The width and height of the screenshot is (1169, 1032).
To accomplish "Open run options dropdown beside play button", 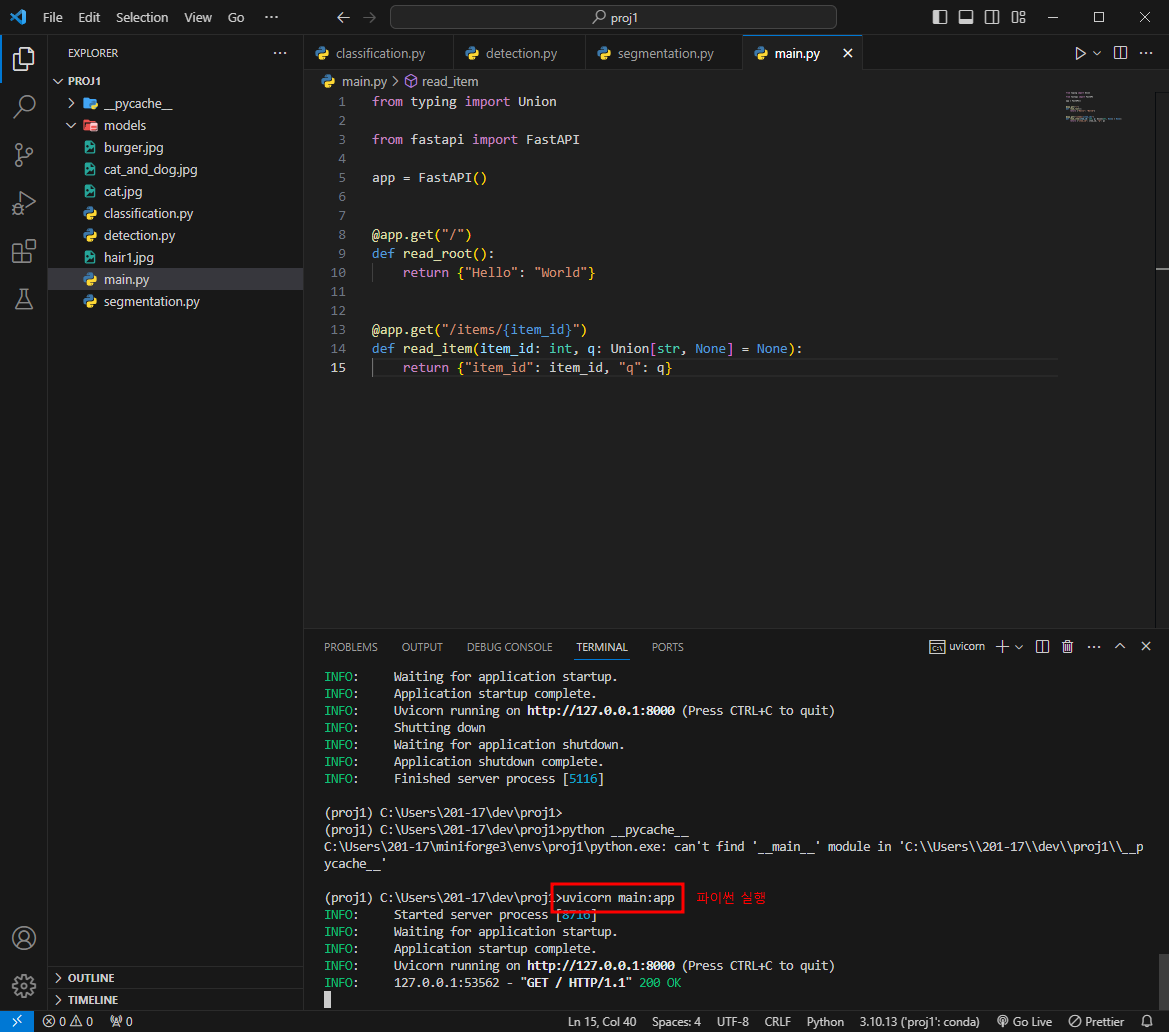I will pos(1097,53).
